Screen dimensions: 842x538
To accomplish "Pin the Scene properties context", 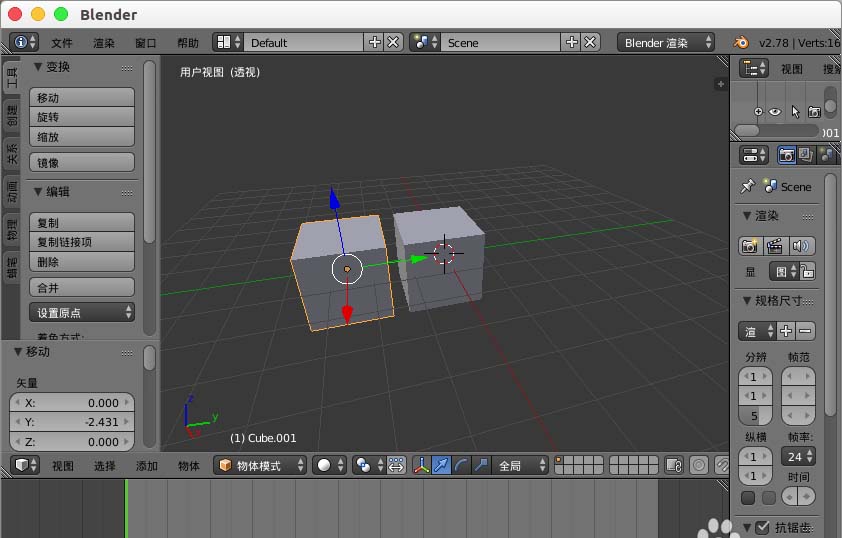I will [747, 186].
